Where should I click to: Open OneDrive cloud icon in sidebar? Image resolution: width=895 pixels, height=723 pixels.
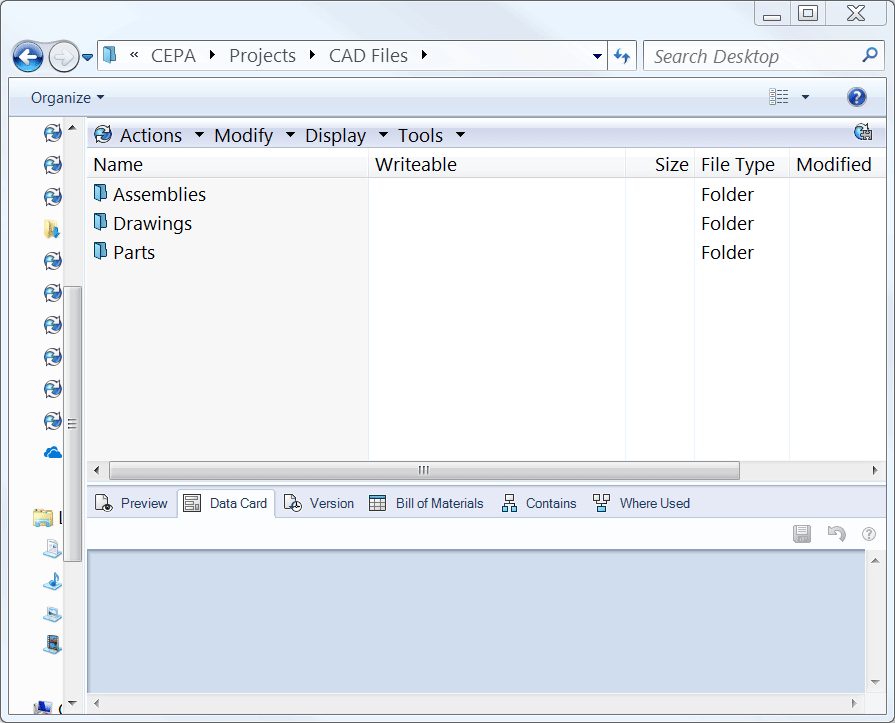pyautogui.click(x=53, y=453)
